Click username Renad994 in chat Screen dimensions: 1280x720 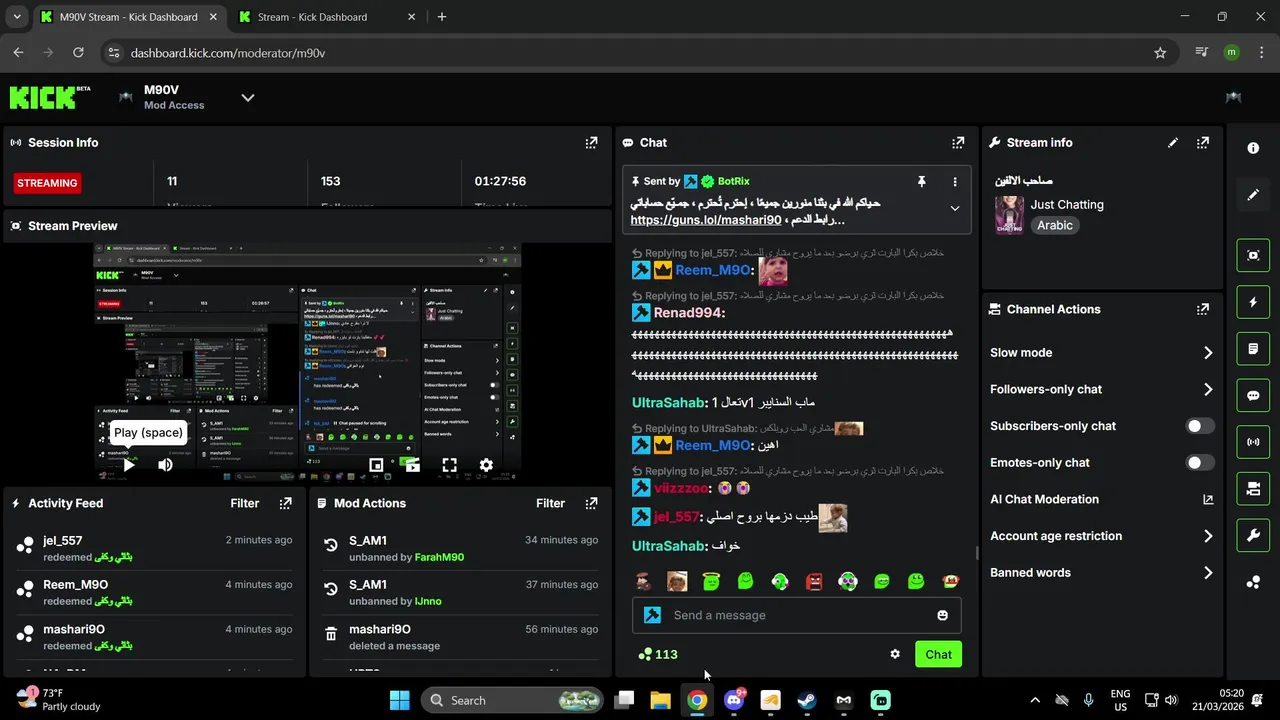pos(688,313)
